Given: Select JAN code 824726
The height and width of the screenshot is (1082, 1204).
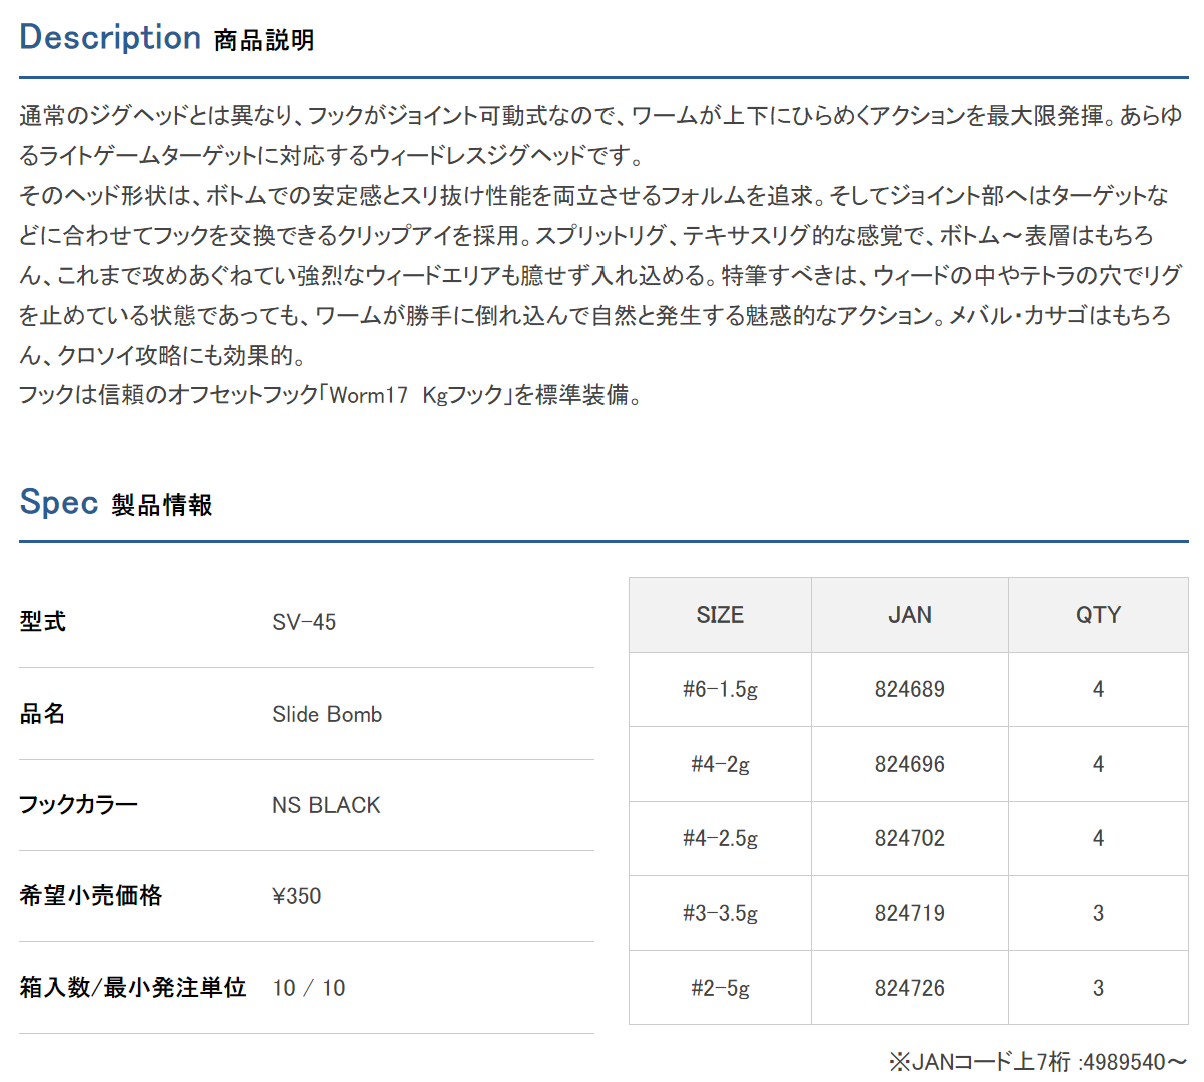Looking at the screenshot, I should click(x=910, y=989).
